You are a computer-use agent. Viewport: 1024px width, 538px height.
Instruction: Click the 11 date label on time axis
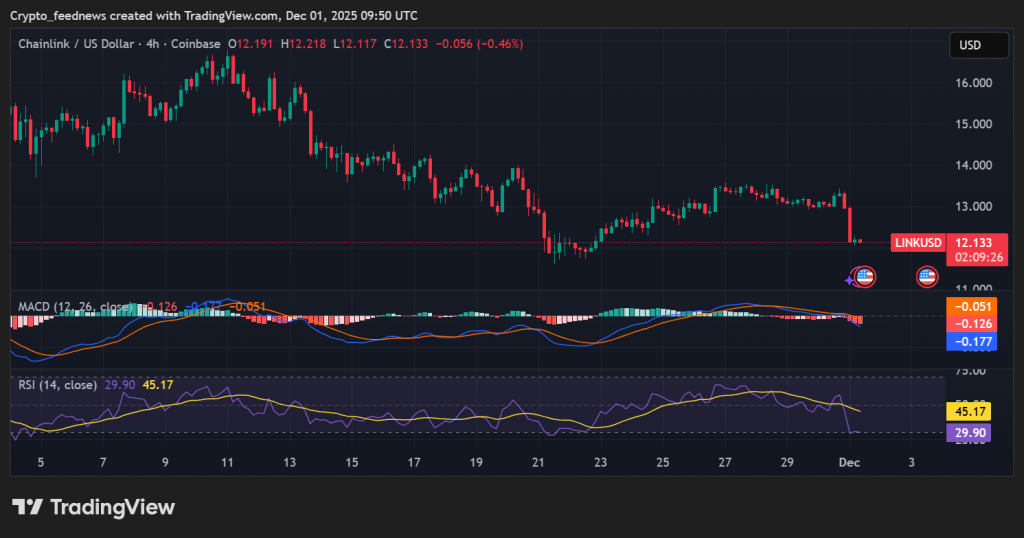(227, 462)
